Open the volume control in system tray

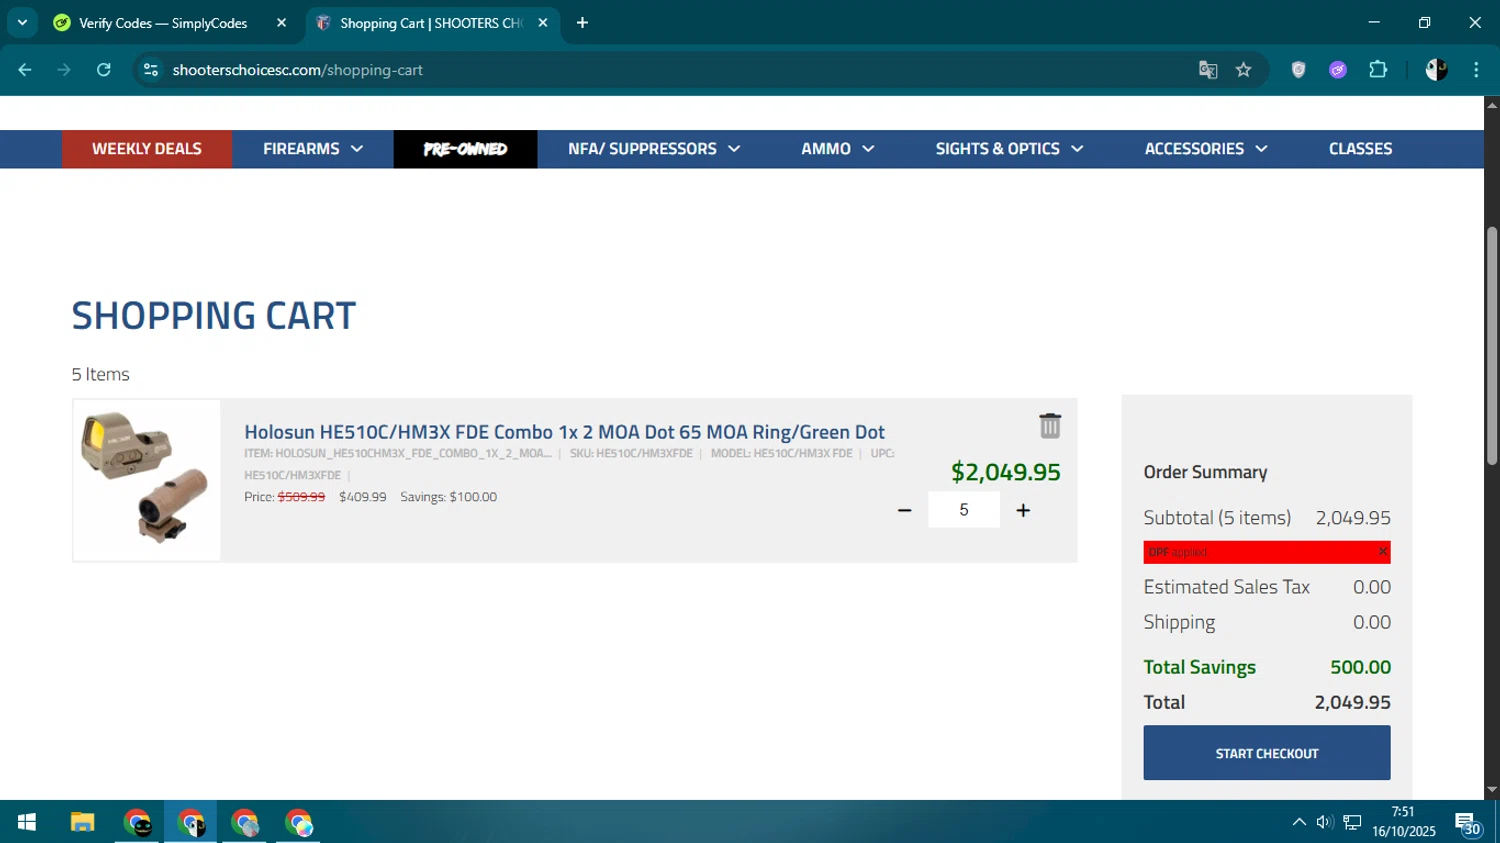[x=1325, y=822]
